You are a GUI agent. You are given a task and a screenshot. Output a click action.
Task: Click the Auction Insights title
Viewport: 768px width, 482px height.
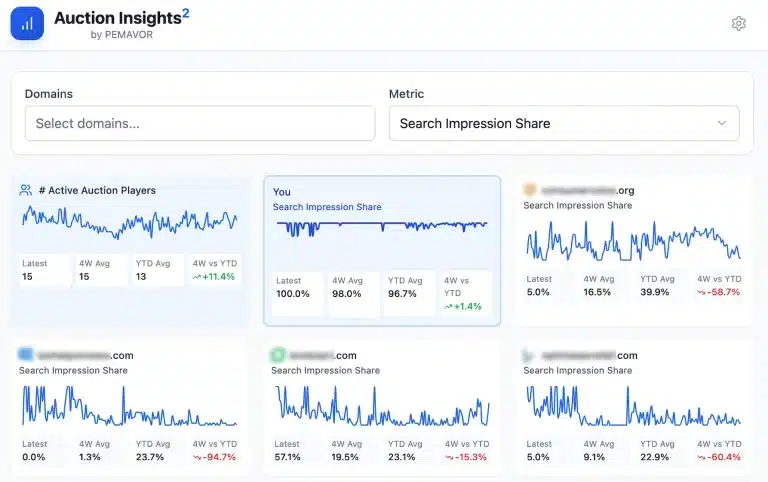click(x=121, y=18)
